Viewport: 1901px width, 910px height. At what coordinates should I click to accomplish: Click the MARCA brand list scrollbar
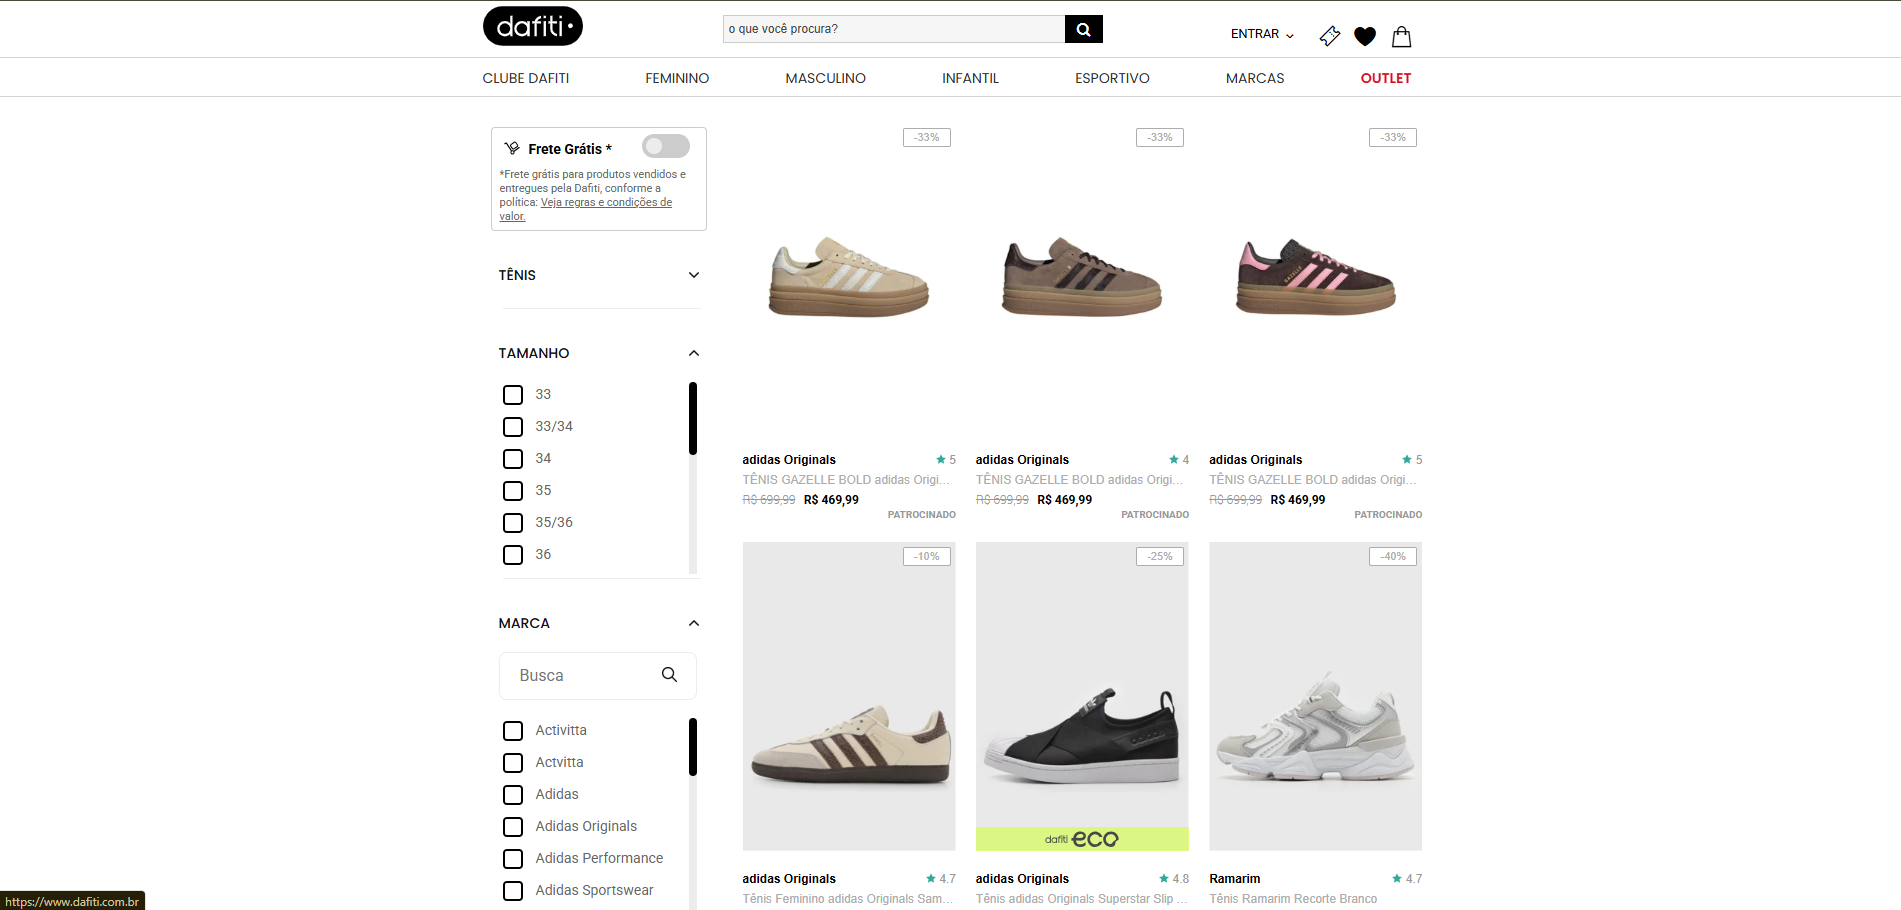(x=693, y=747)
